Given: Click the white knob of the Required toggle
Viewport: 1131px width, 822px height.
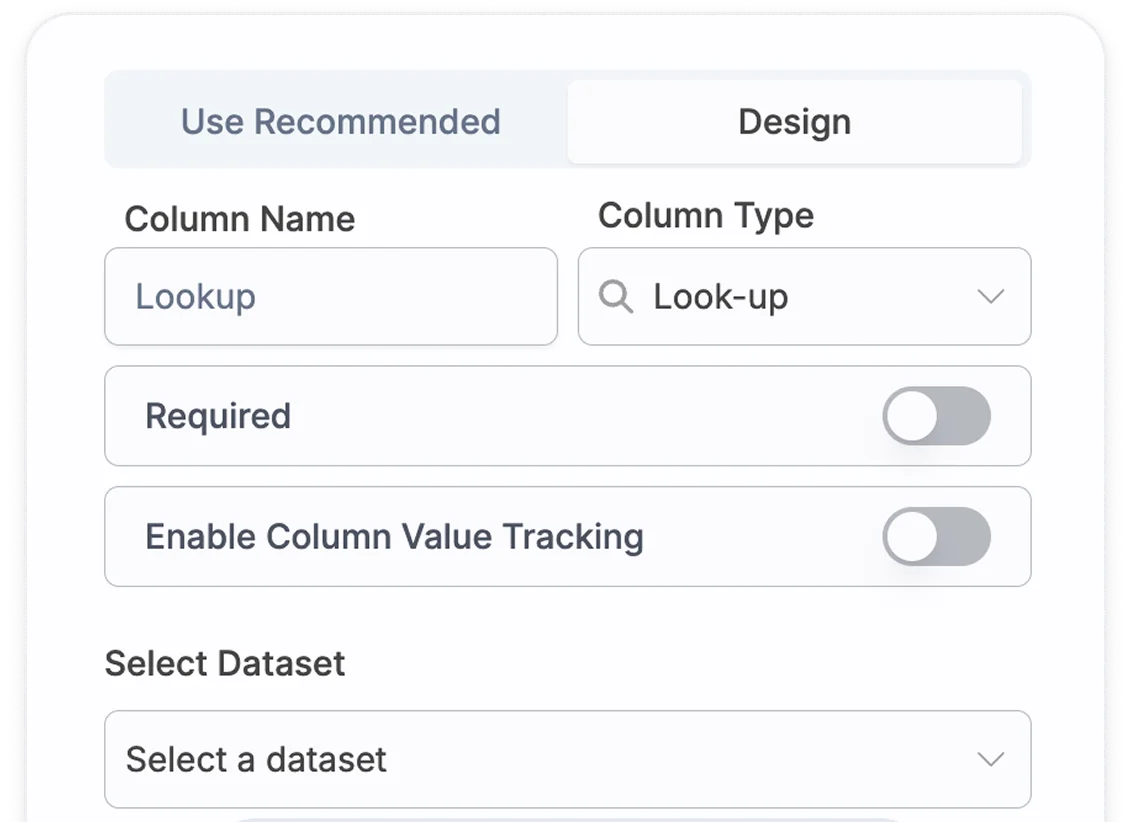Looking at the screenshot, I should click(x=911, y=416).
